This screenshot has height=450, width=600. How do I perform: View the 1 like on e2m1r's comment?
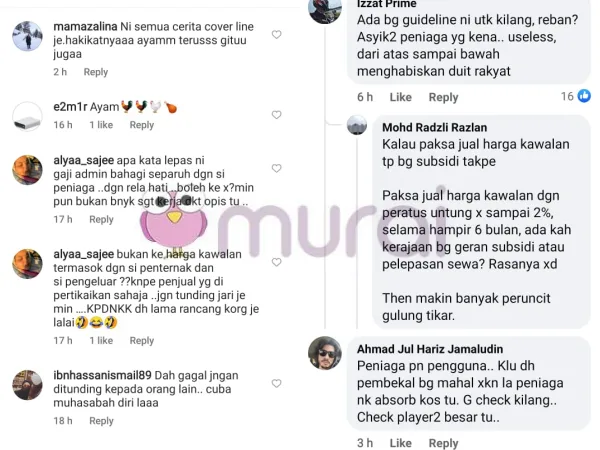[x=101, y=125]
